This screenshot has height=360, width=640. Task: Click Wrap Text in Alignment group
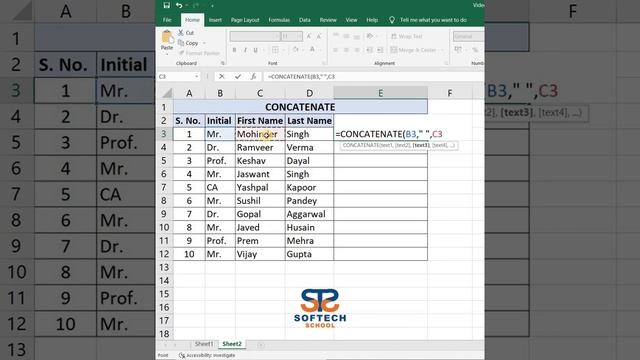(407, 36)
